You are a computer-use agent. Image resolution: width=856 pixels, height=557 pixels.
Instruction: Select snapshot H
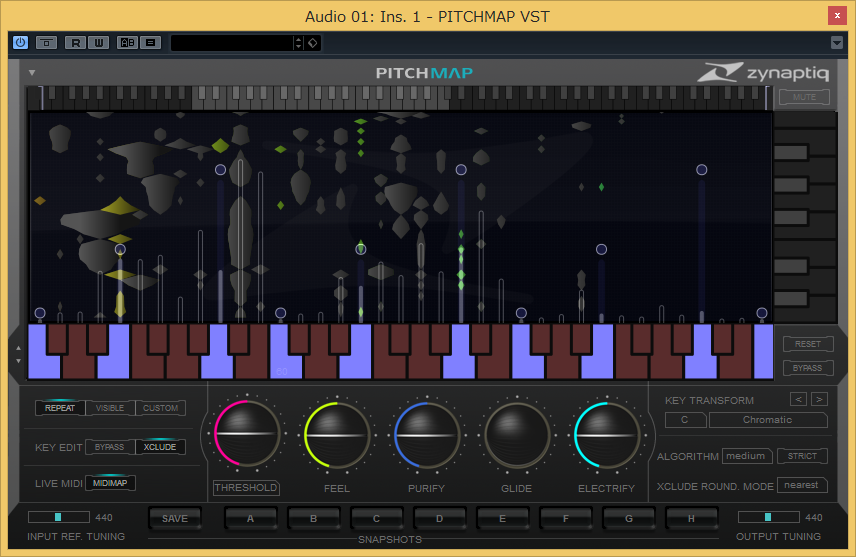[691, 518]
